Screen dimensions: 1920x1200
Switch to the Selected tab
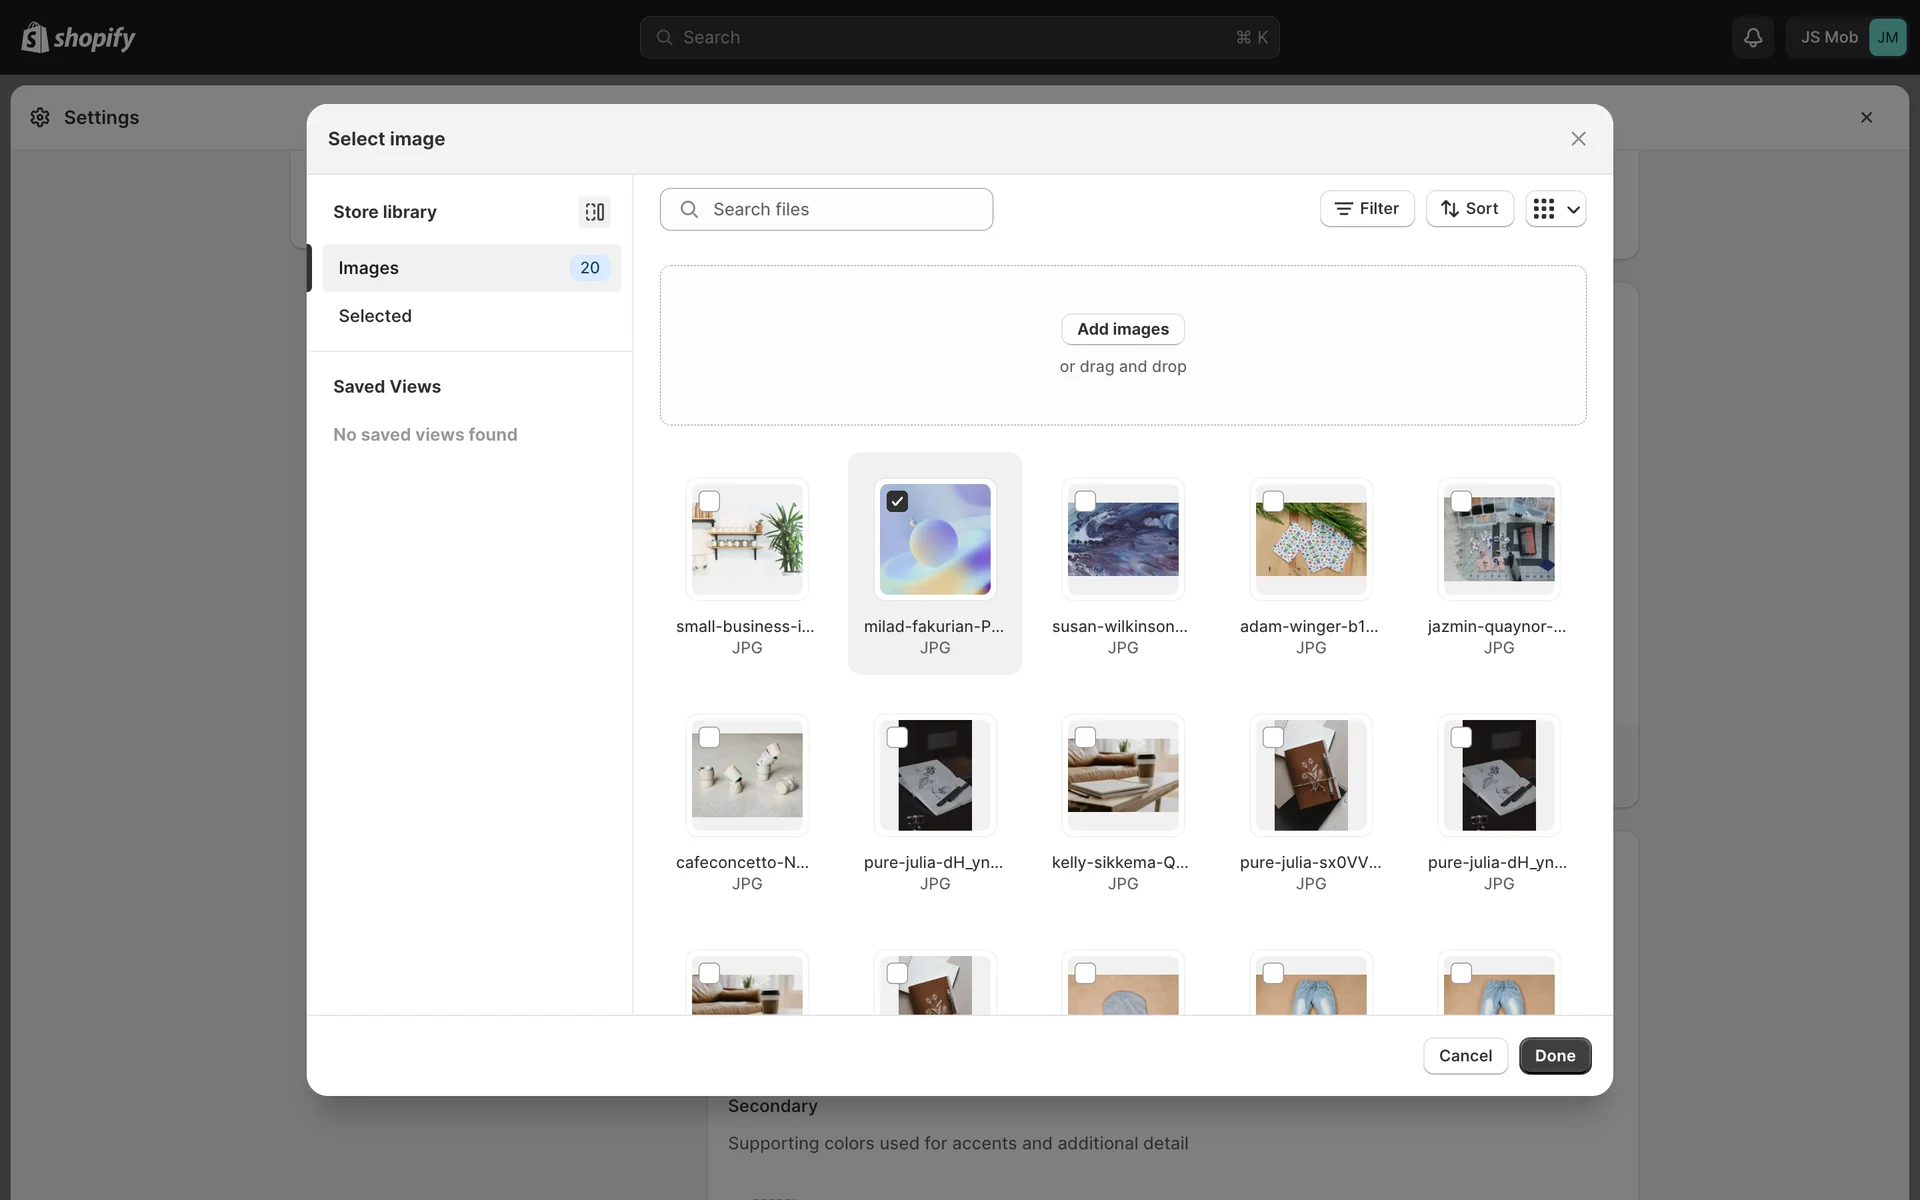(375, 316)
